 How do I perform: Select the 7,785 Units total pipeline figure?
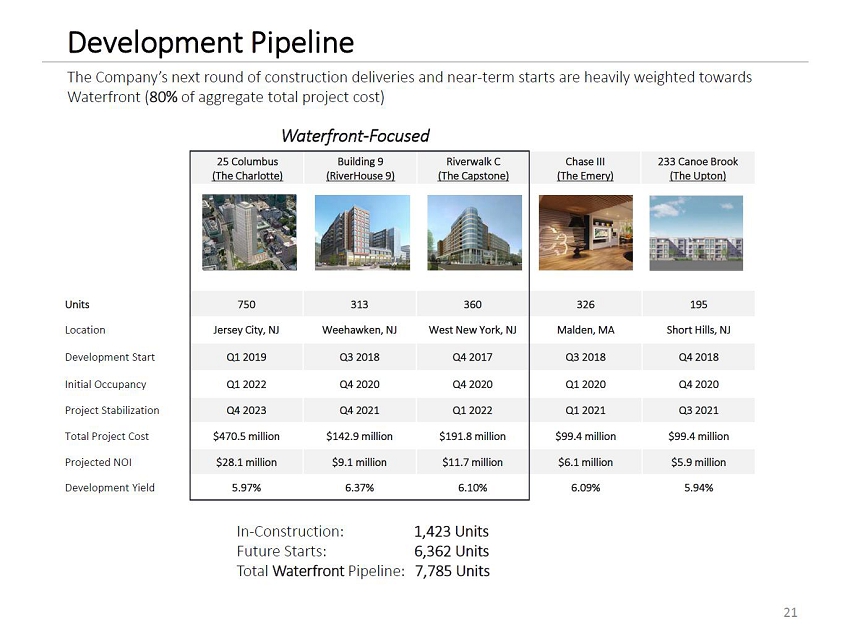[x=452, y=571]
